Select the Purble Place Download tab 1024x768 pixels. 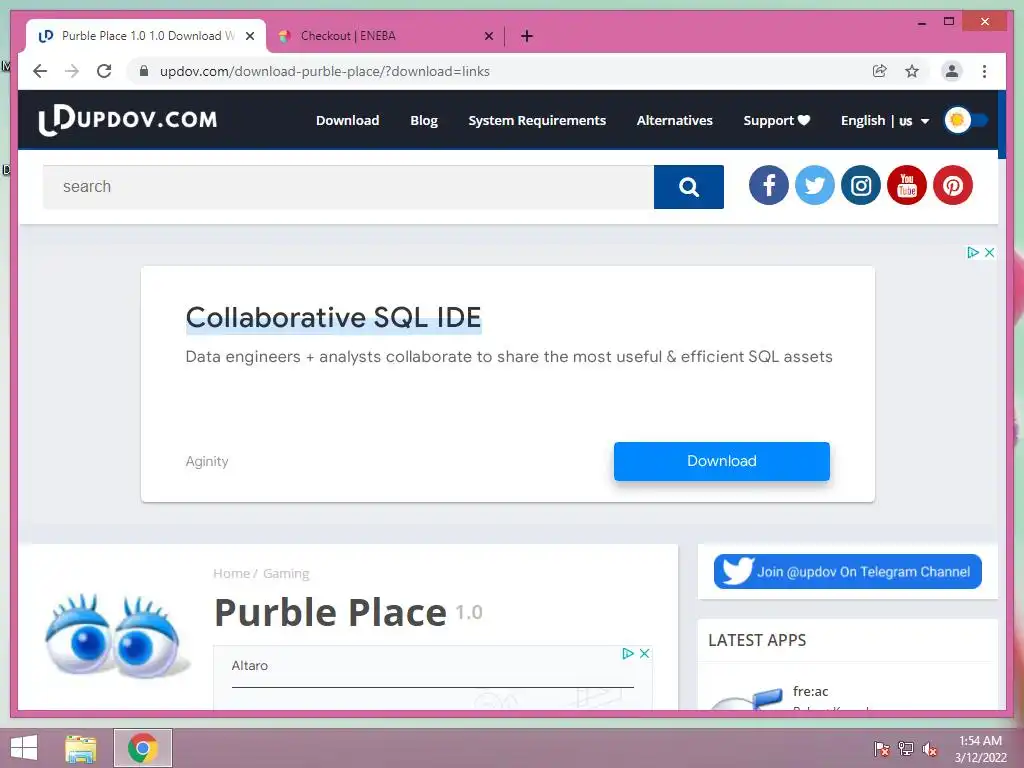(146, 36)
